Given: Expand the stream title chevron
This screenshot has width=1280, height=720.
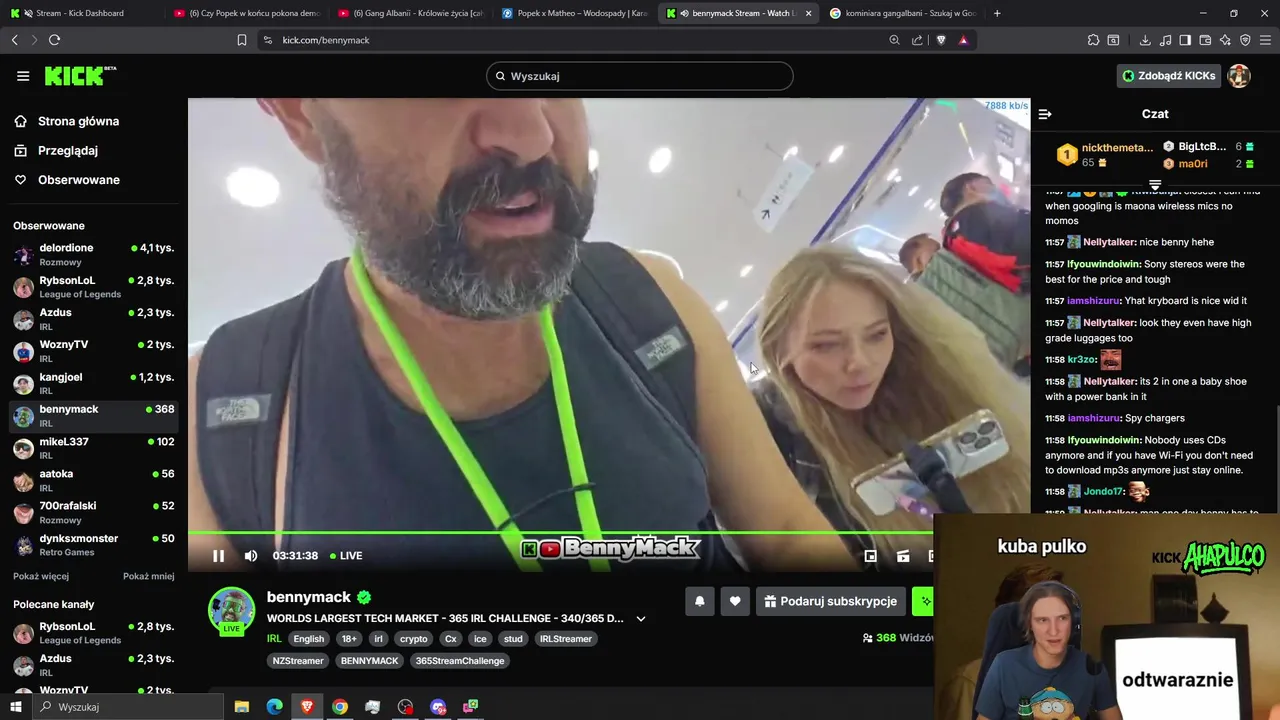Looking at the screenshot, I should (641, 618).
